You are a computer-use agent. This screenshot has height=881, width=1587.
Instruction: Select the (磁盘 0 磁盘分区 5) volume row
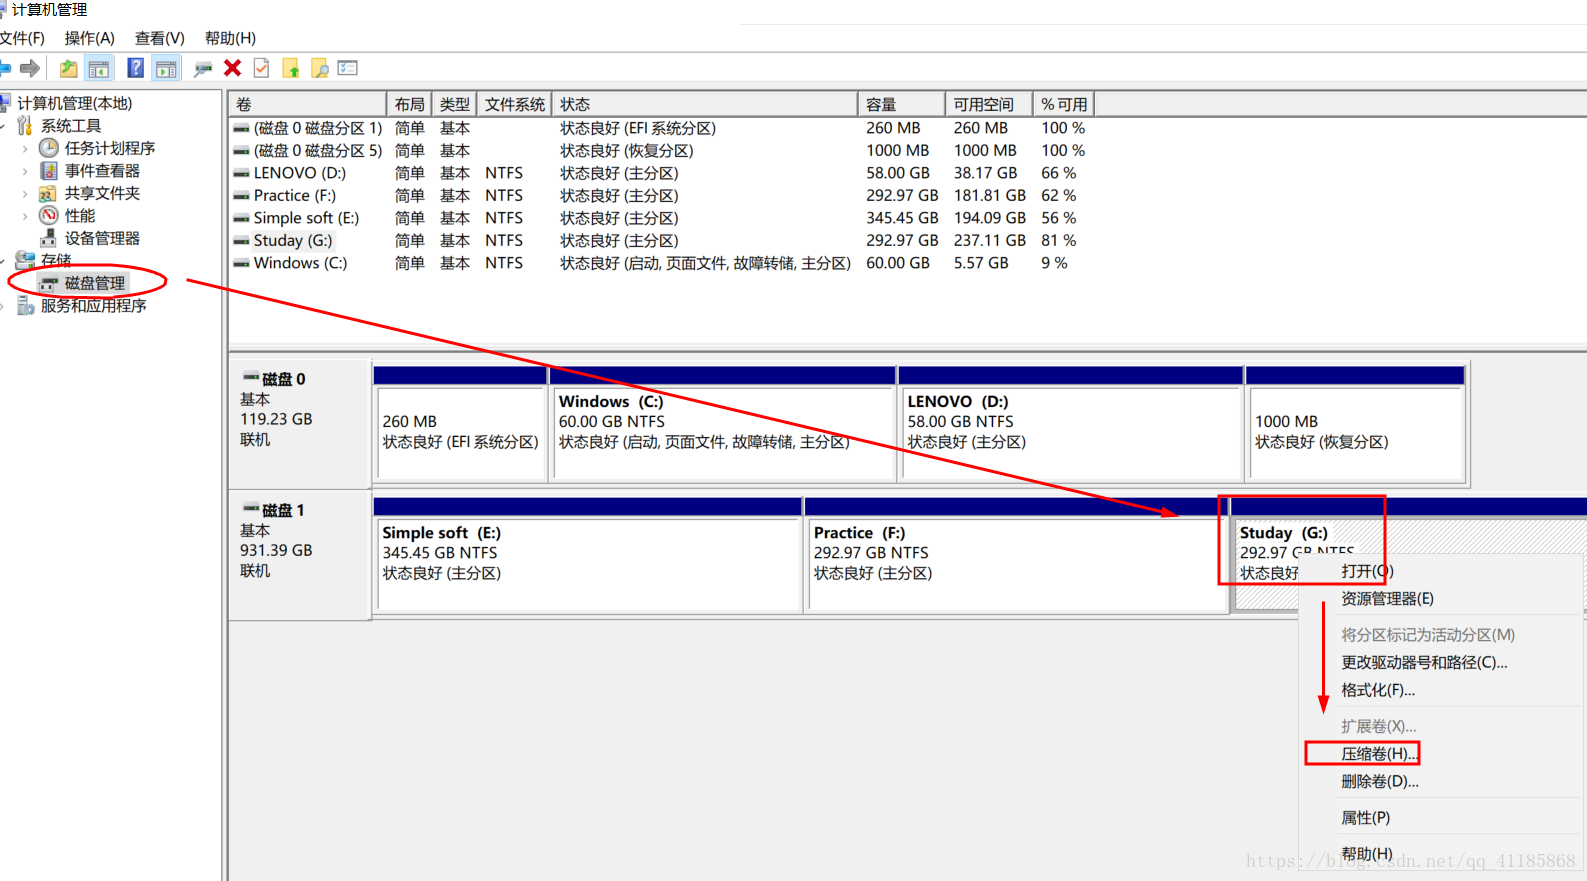point(660,151)
